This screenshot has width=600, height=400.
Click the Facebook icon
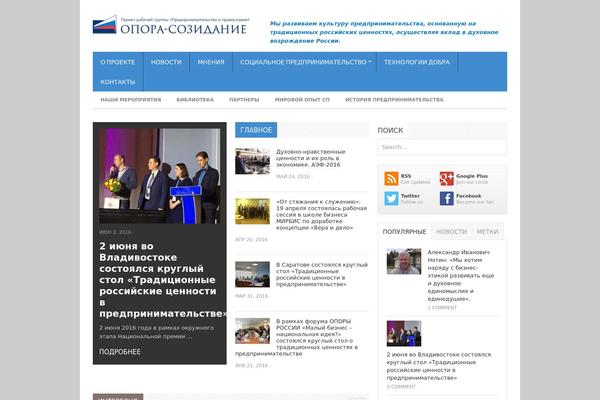pos(446,199)
